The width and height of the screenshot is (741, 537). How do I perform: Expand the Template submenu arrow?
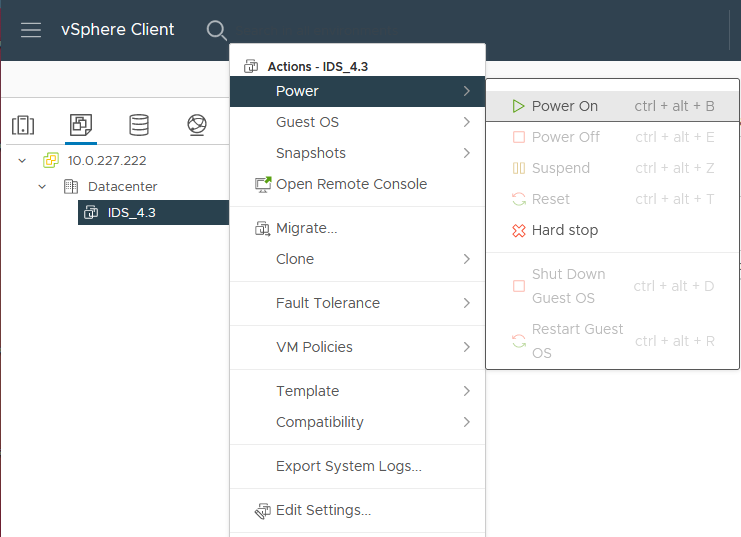(x=466, y=391)
